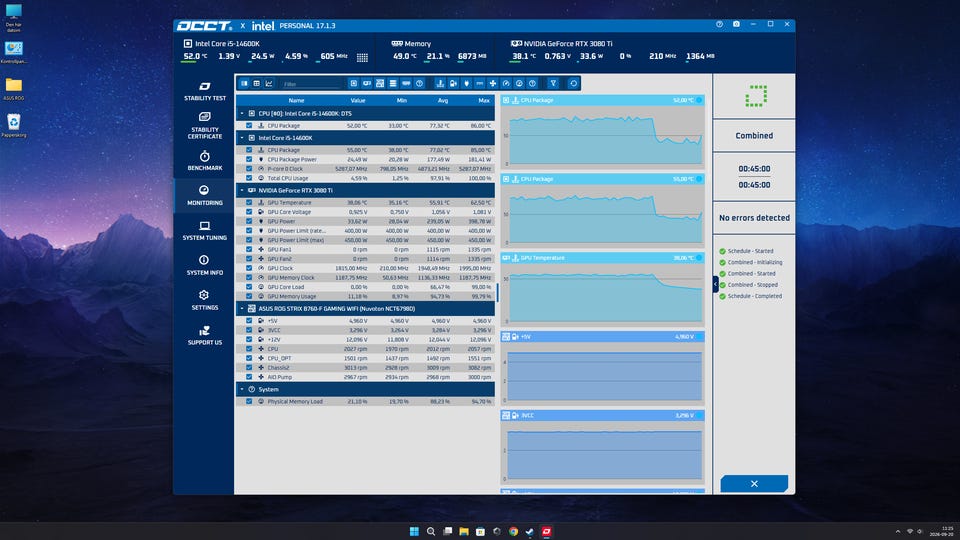
Task: Sort the table by Value column header
Action: click(358, 100)
